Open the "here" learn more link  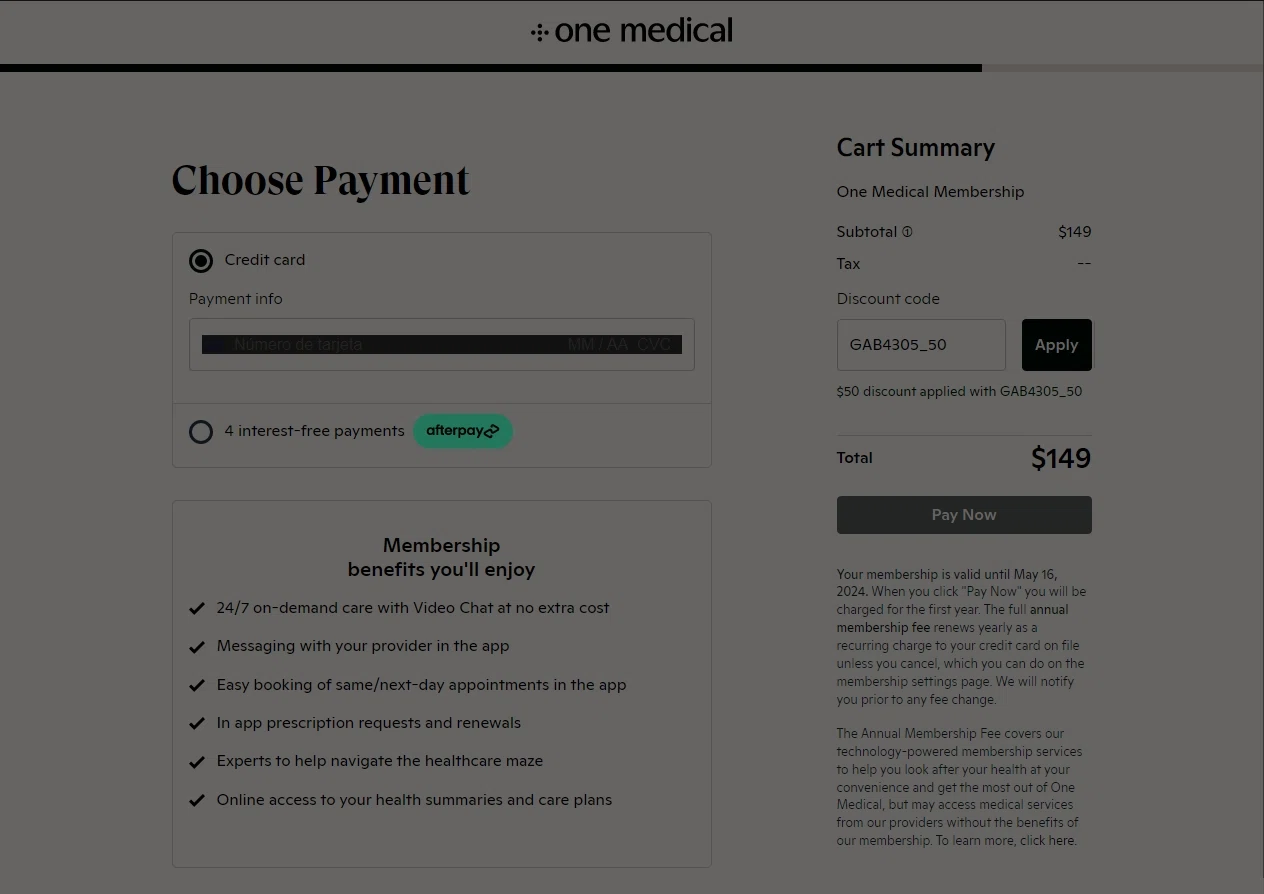click(1061, 841)
